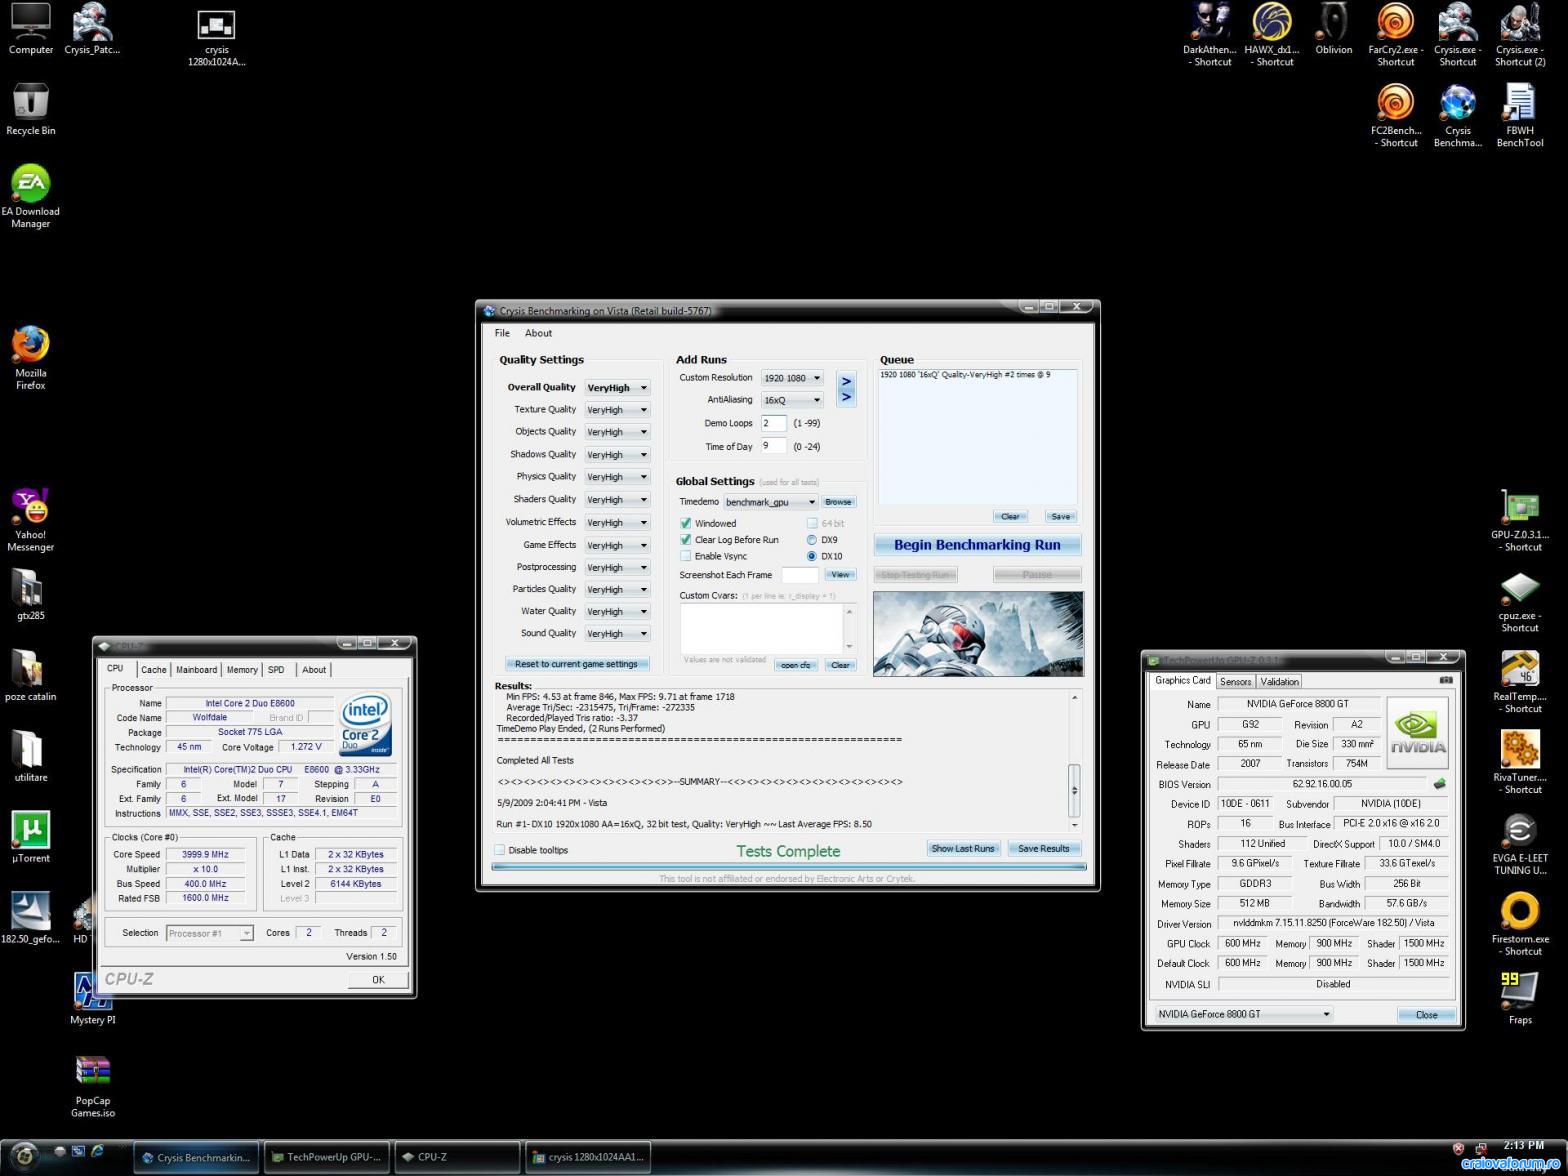This screenshot has width=1568, height=1176.
Task: Launch EA Download Manager desktop icon
Action: click(31, 197)
